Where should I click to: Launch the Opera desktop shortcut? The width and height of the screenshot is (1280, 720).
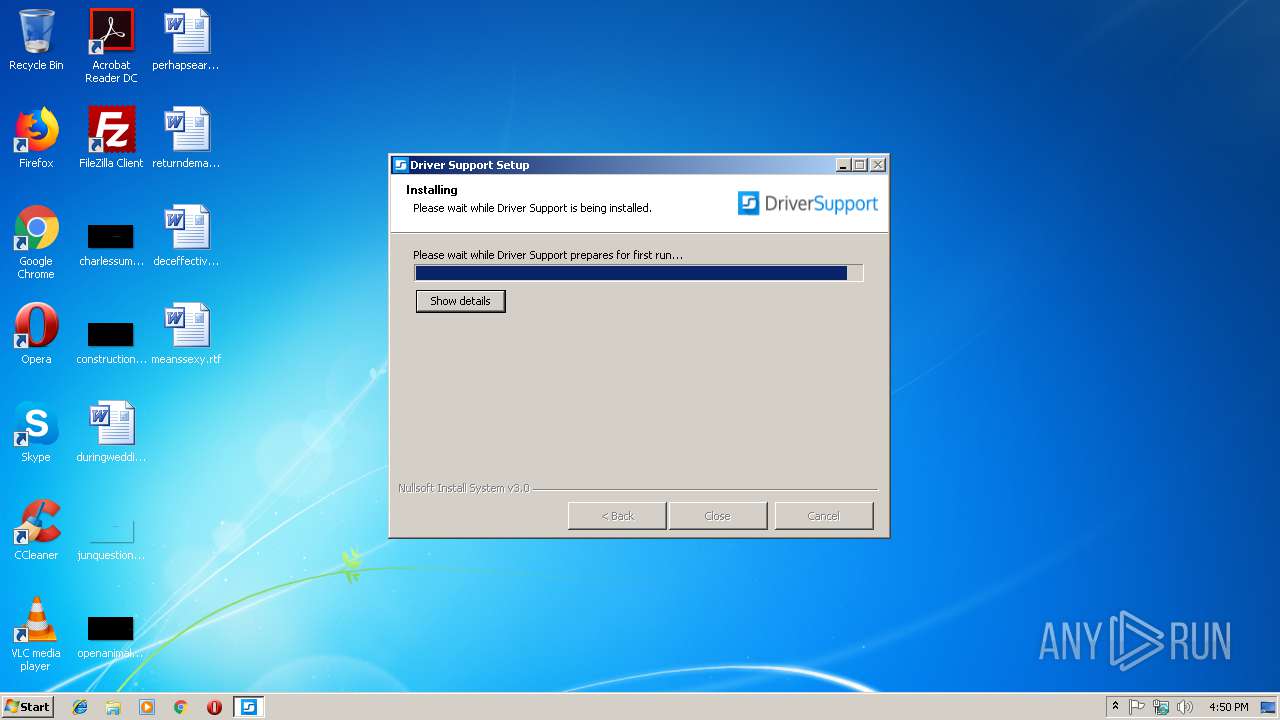point(36,334)
